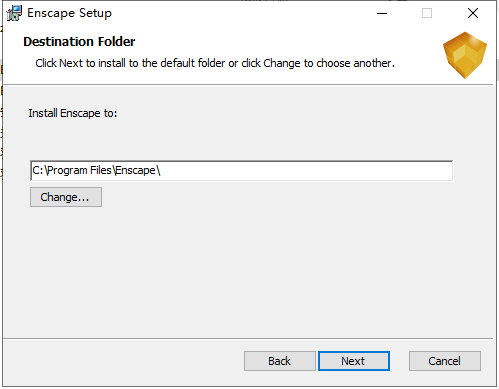This screenshot has height=389, width=499.
Task: Click the instruction text about default folder
Action: [215, 63]
